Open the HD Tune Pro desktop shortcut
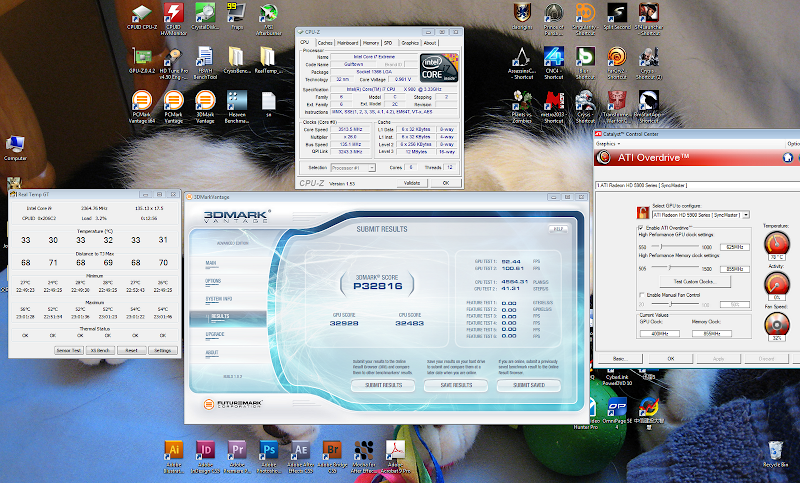 tap(173, 63)
